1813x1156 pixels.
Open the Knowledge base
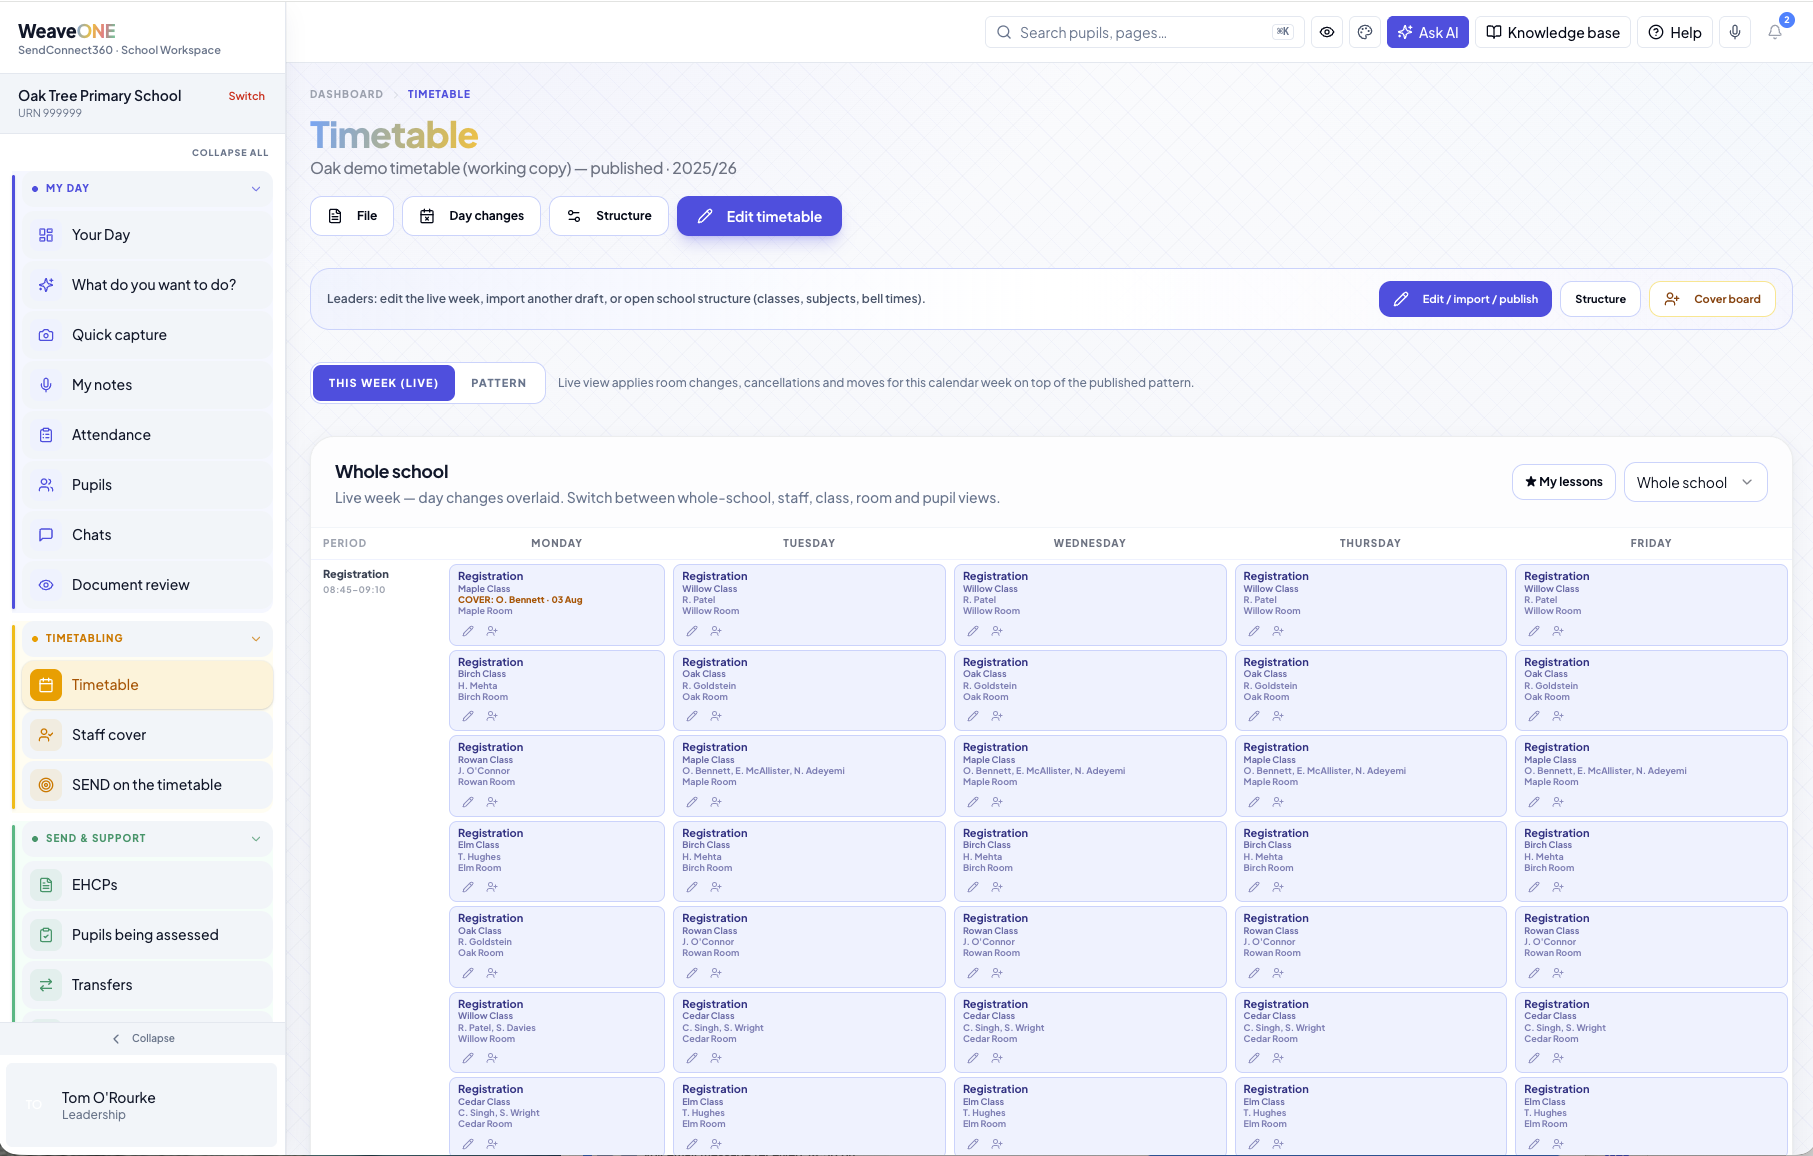pos(1553,32)
